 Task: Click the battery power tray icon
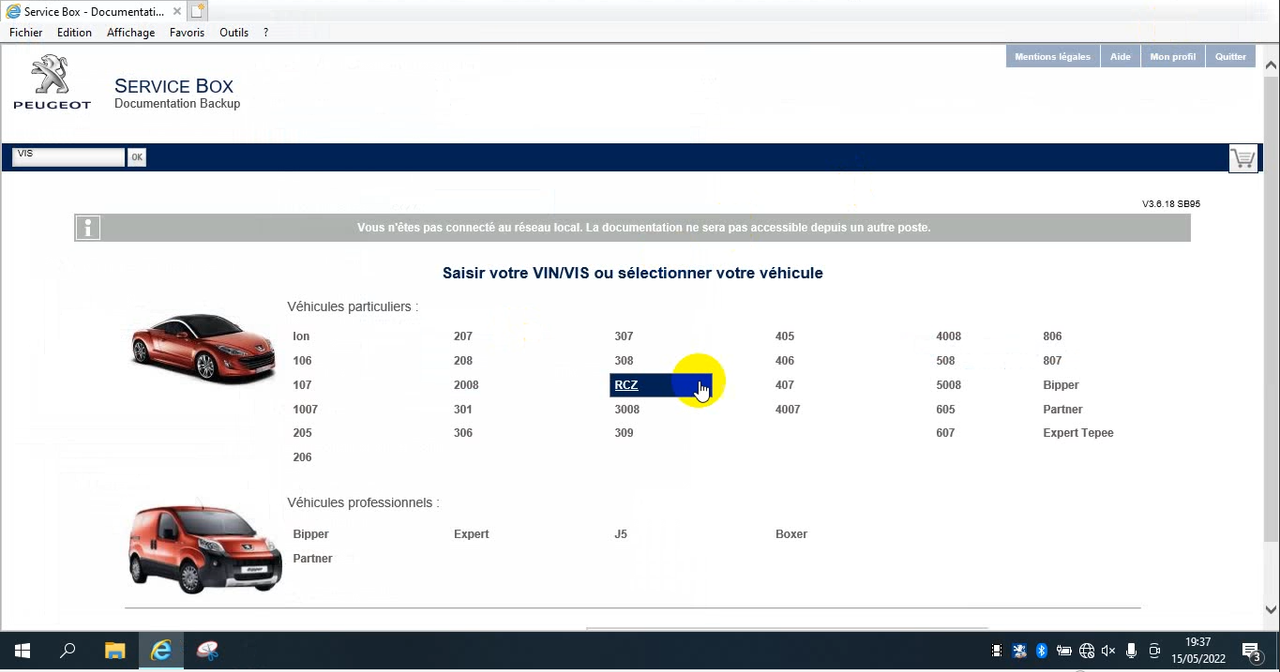point(1064,651)
